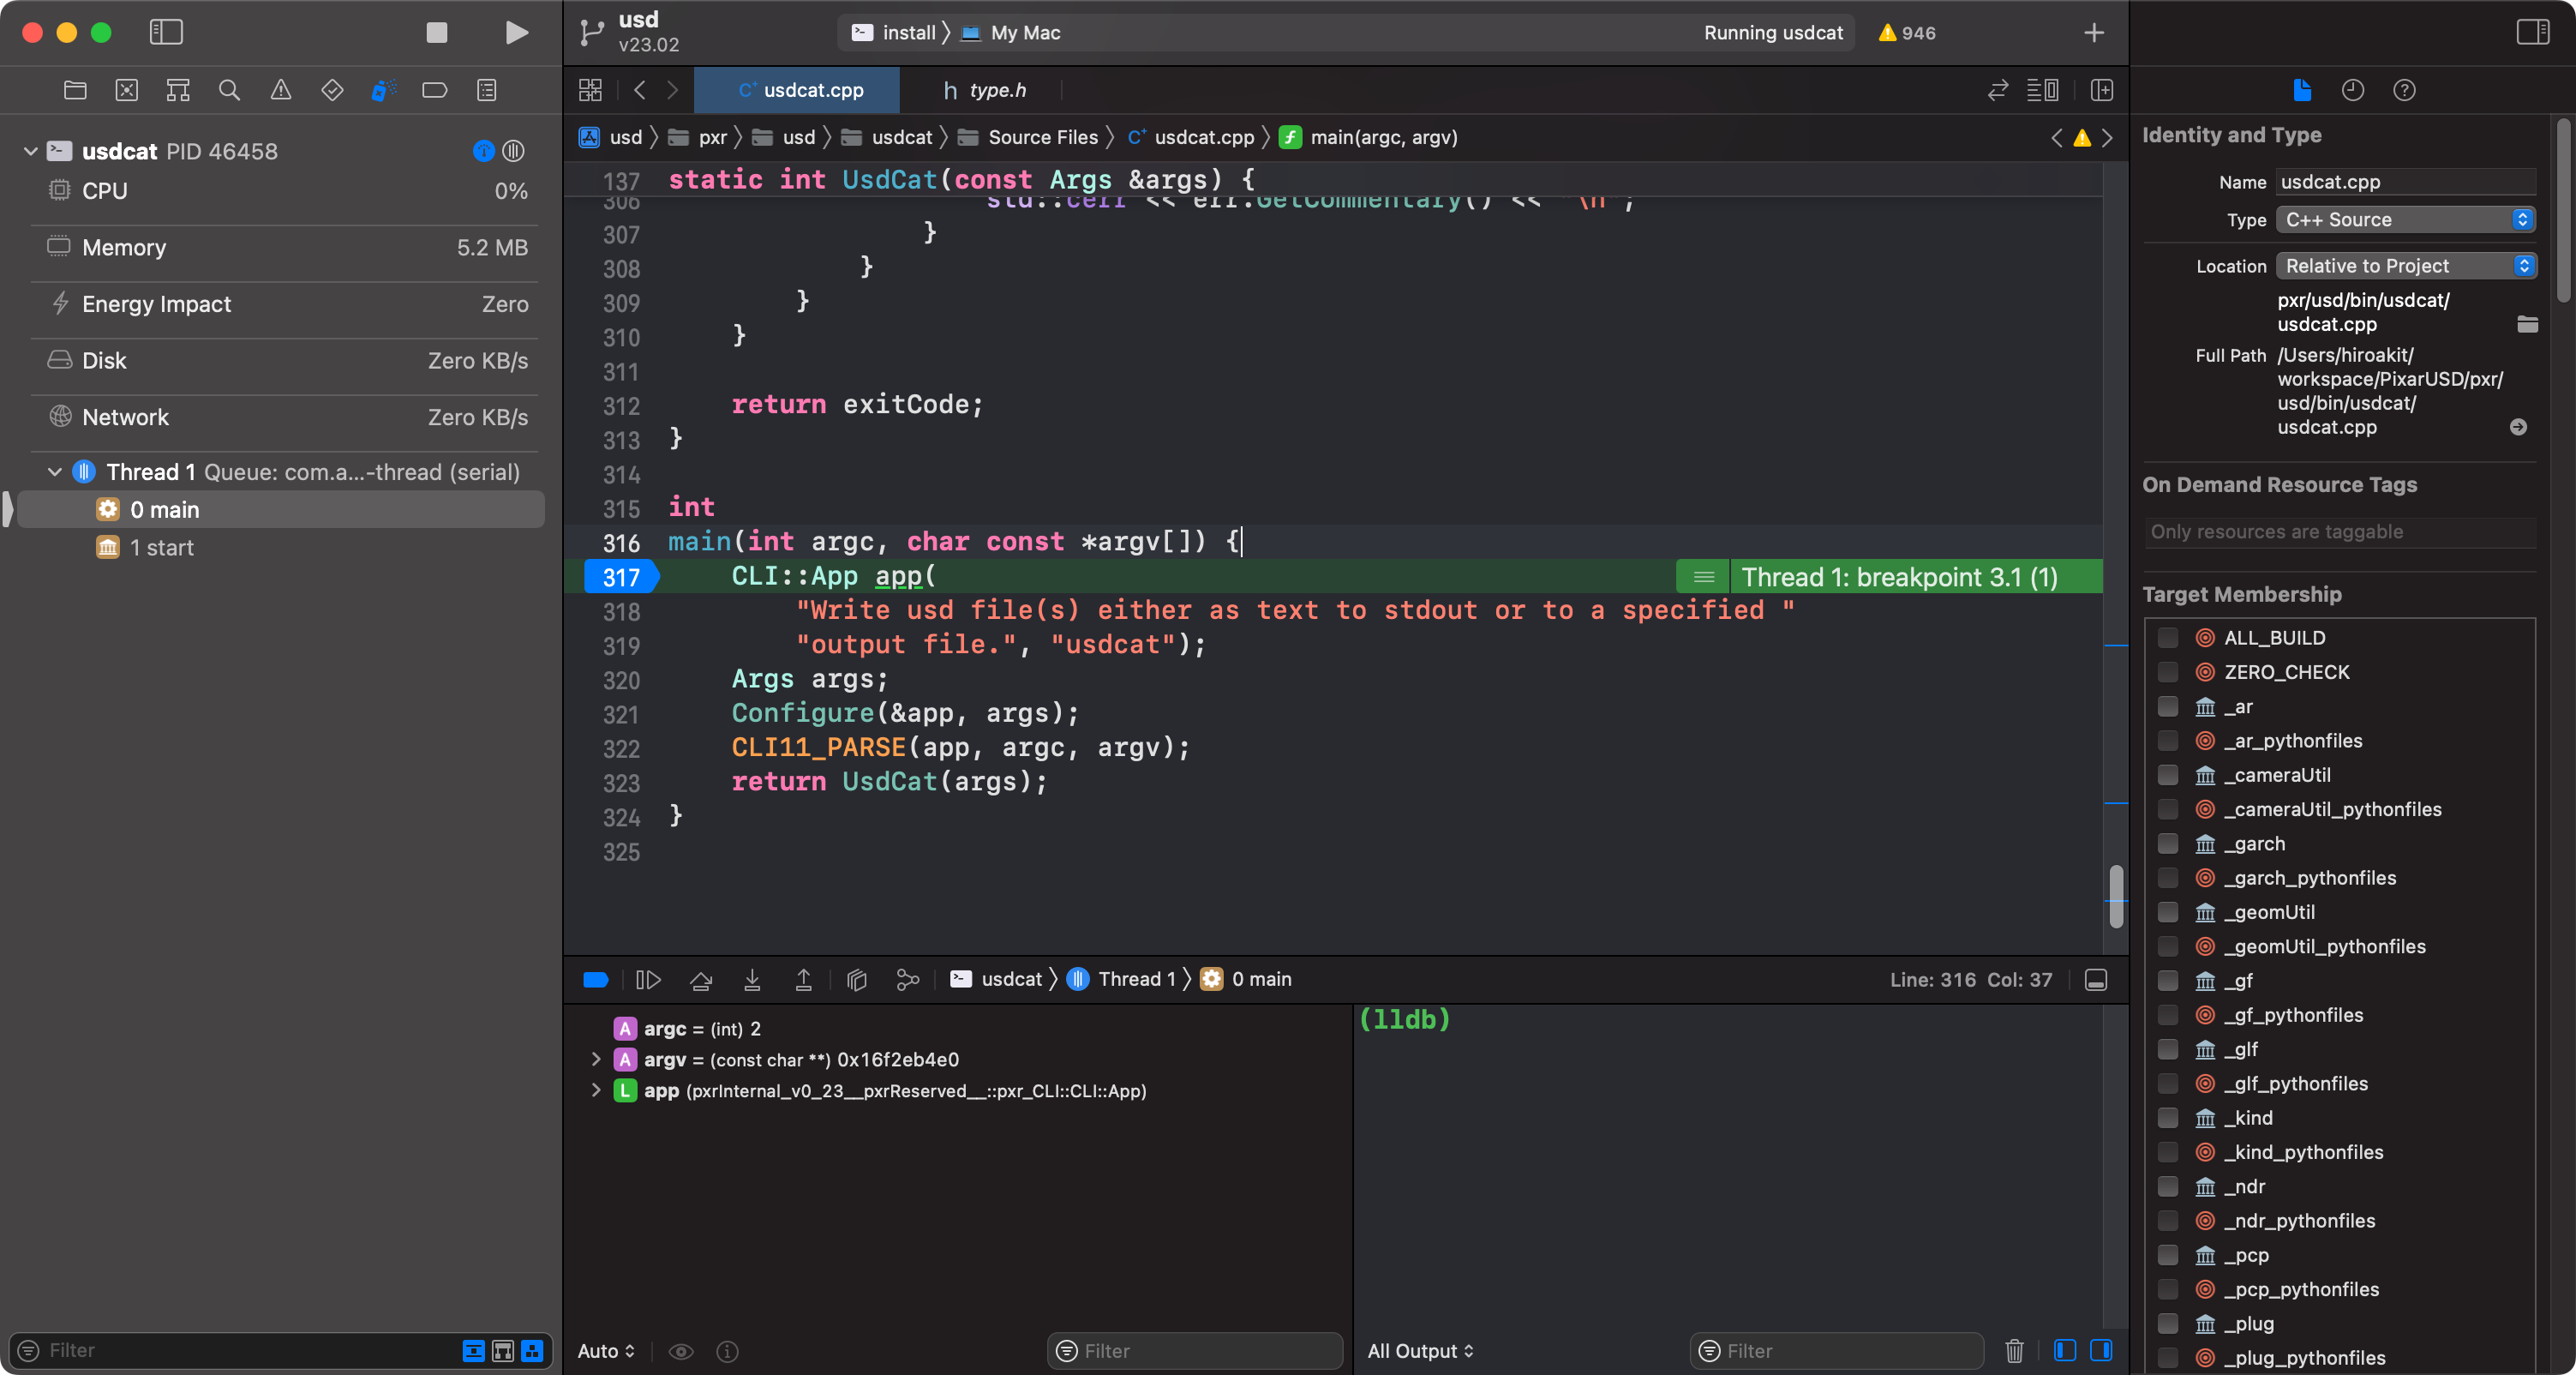The image size is (2576, 1375).
Task: Clear the console with trash icon
Action: tap(2014, 1351)
